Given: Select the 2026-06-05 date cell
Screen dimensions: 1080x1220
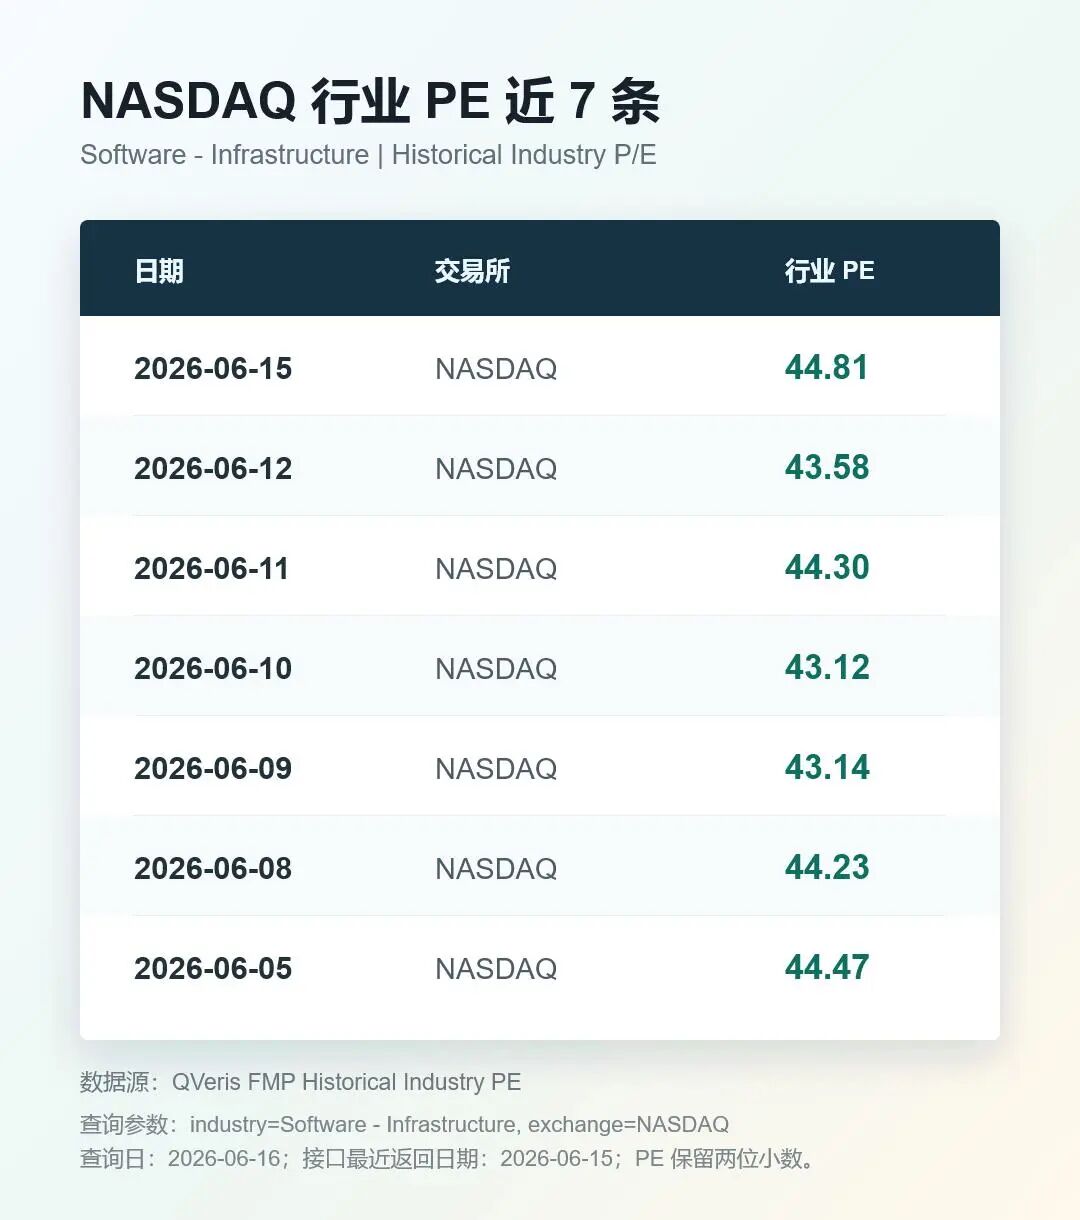Looking at the screenshot, I should point(213,968).
